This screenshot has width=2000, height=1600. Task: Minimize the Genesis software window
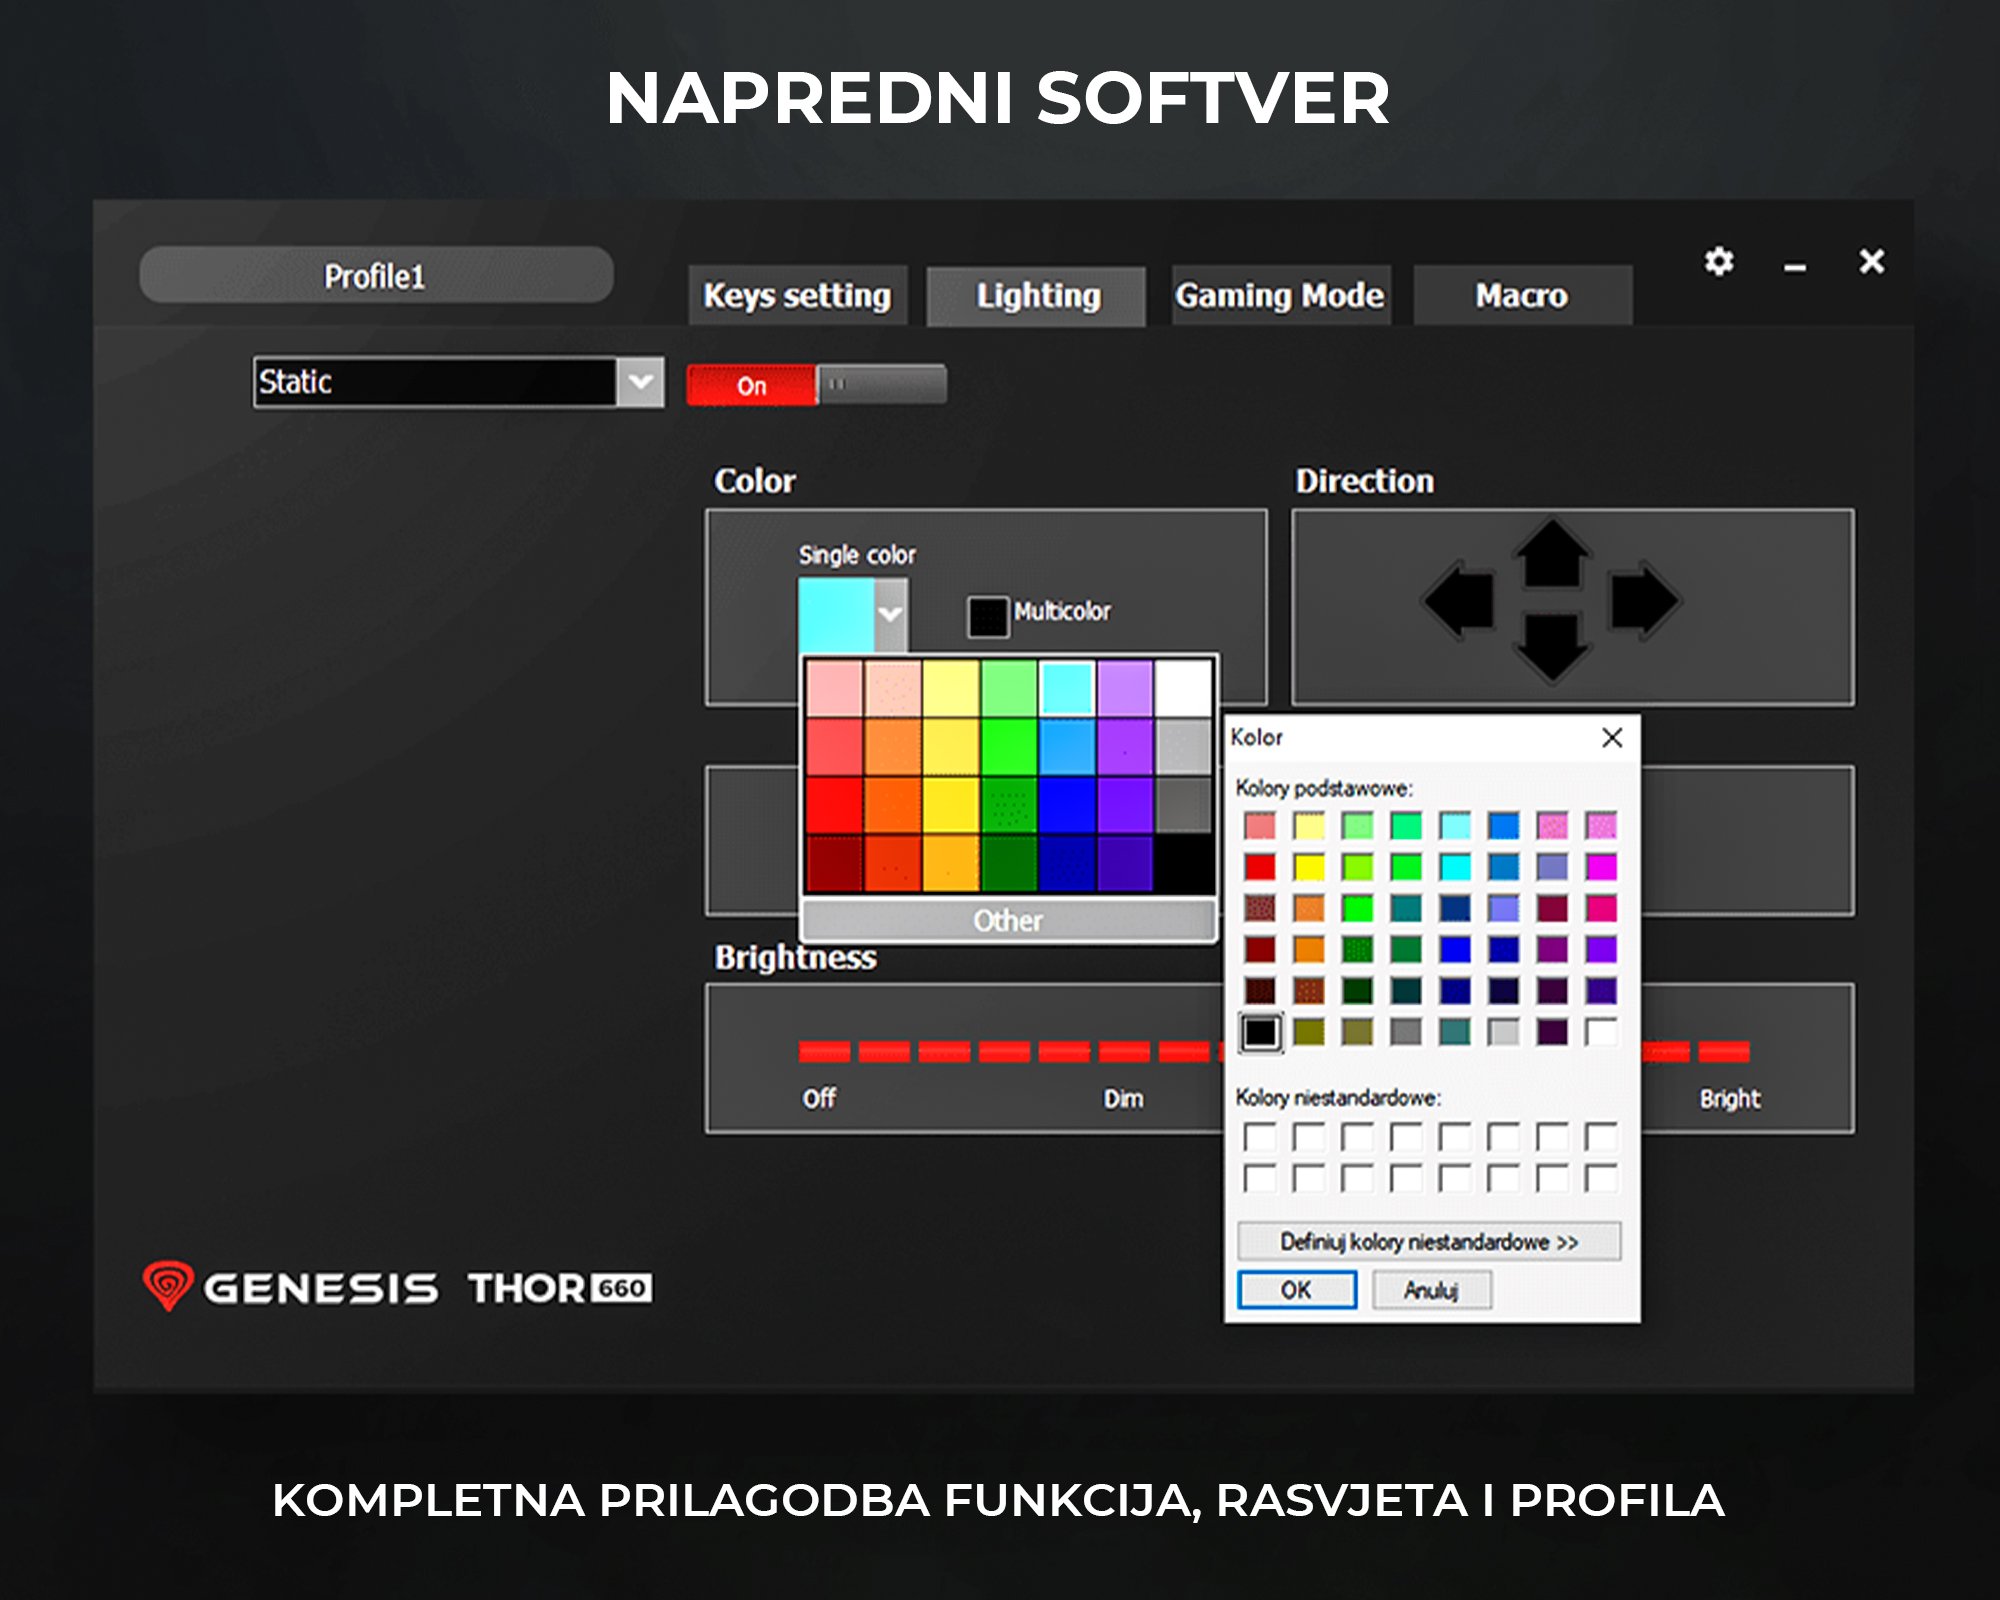click(x=1795, y=266)
